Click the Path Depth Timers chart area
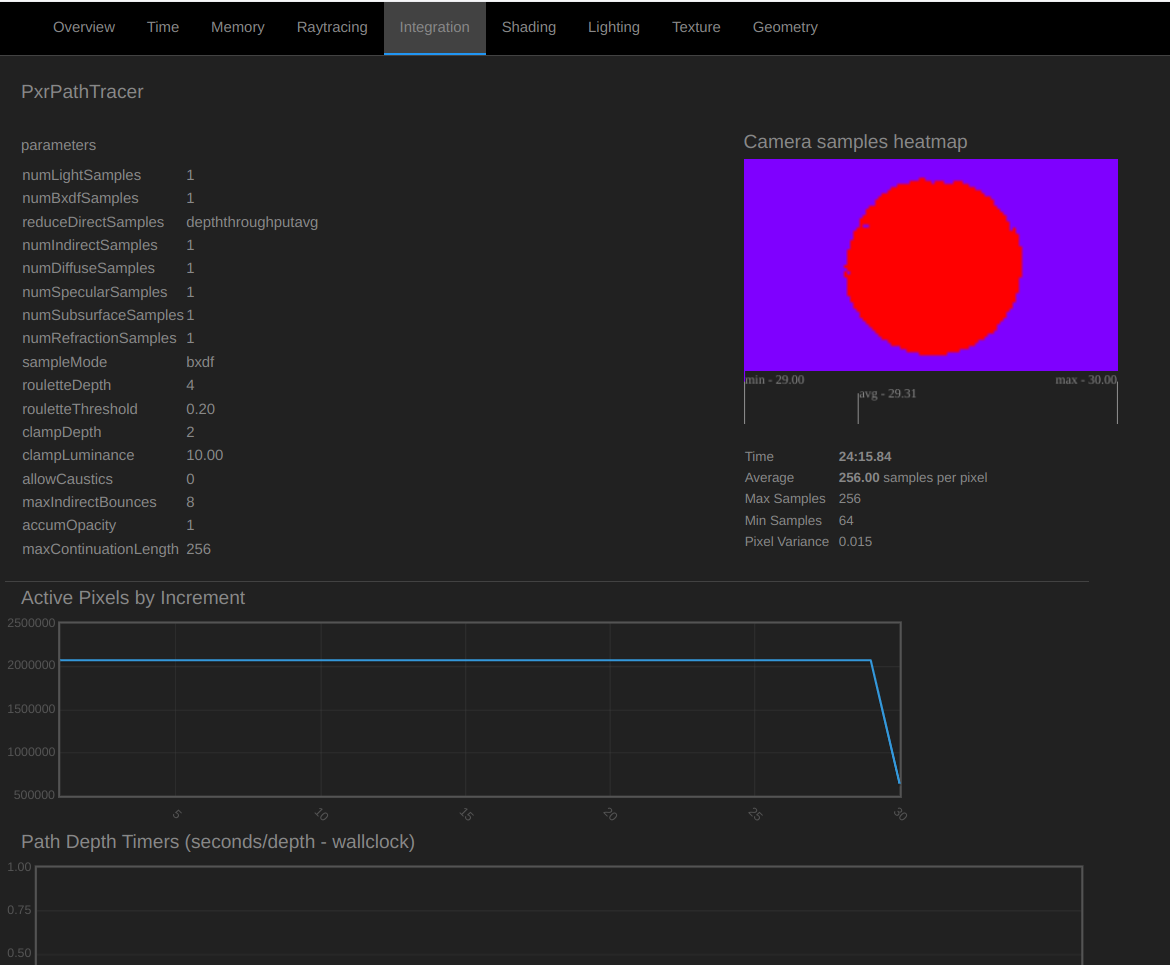Viewport: 1170px width, 965px height. [559, 915]
